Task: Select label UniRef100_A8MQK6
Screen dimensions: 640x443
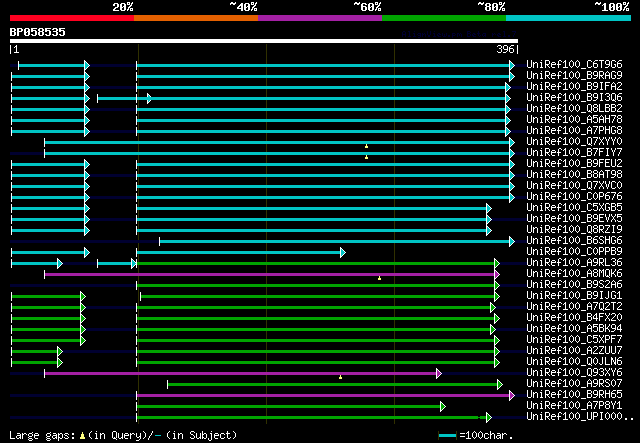Action: [574, 274]
